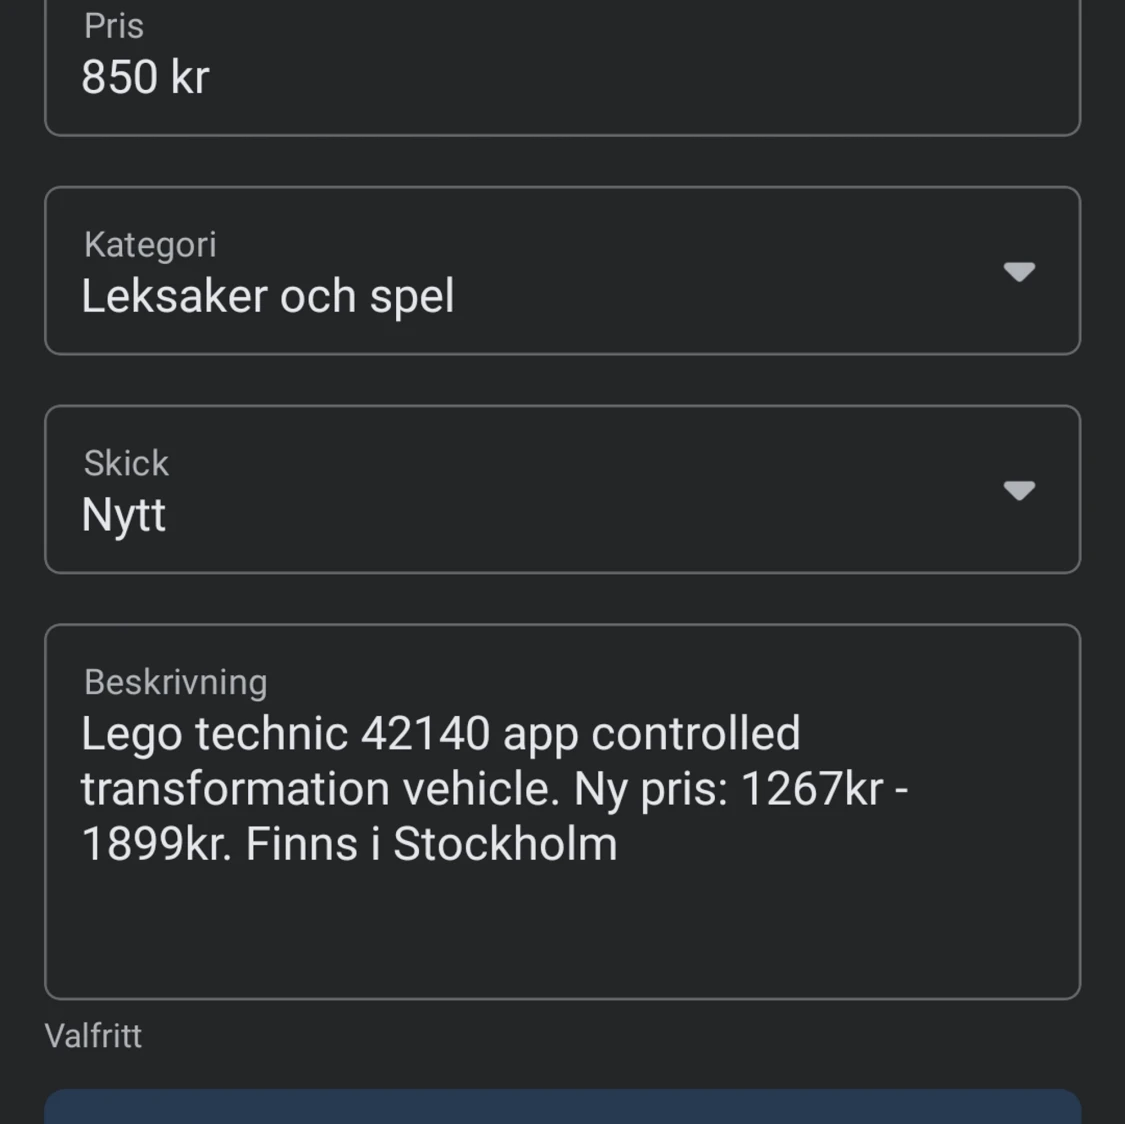Viewport: 1125px width, 1124px height.
Task: Place cursor at 'Finns i Stockholm' text
Action: pyautogui.click(x=431, y=844)
